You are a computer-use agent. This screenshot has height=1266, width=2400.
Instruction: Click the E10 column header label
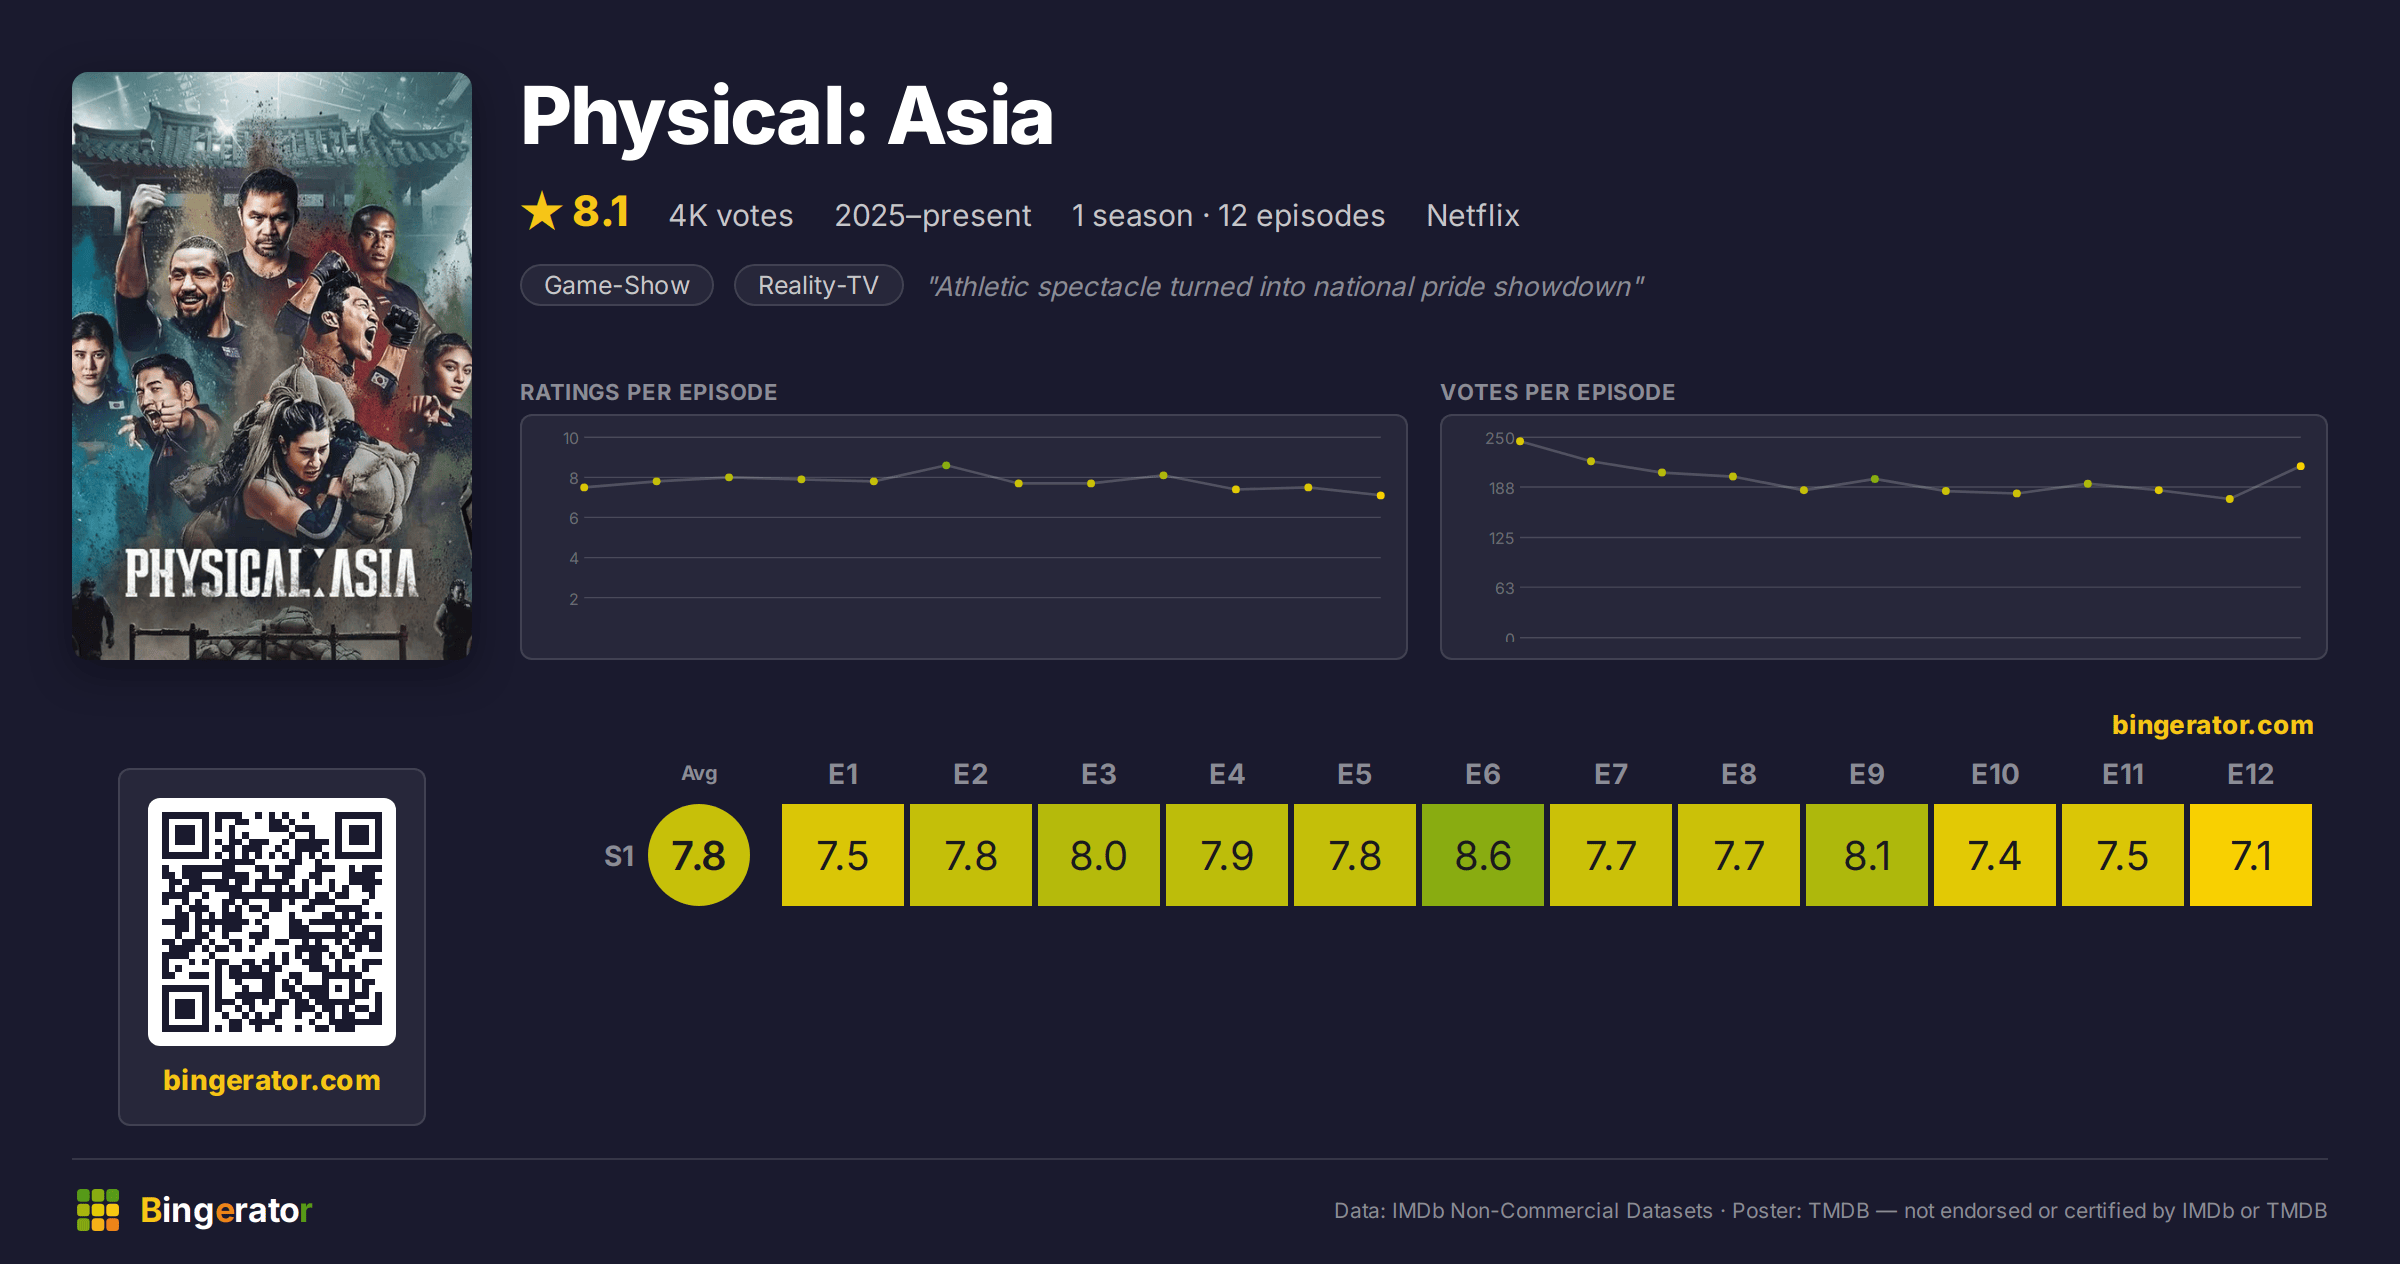pos(1995,774)
